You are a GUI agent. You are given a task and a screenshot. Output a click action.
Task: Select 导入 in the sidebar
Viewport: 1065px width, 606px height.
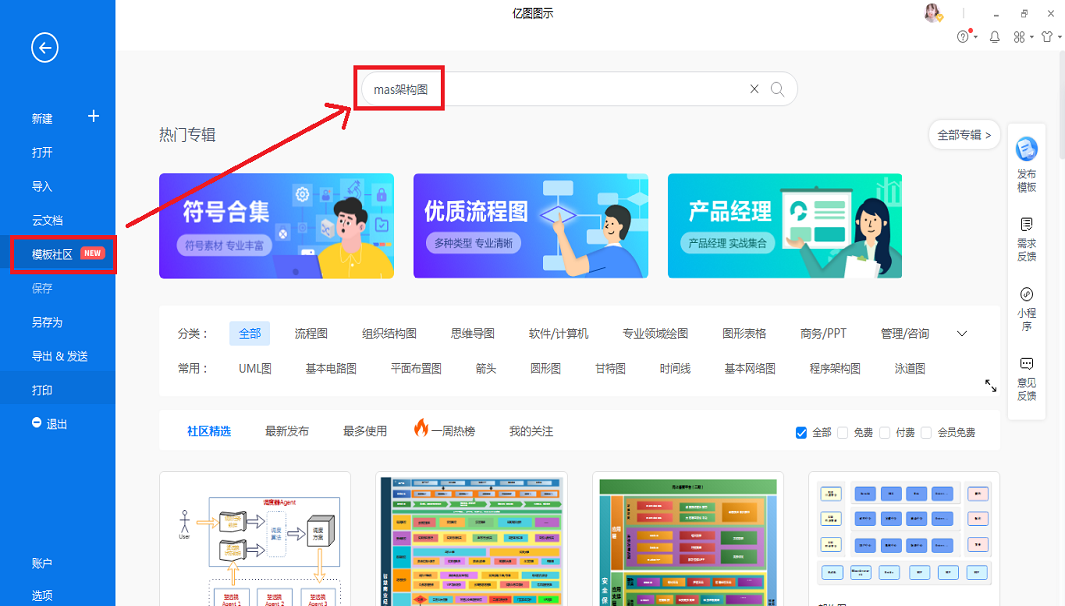[x=42, y=186]
